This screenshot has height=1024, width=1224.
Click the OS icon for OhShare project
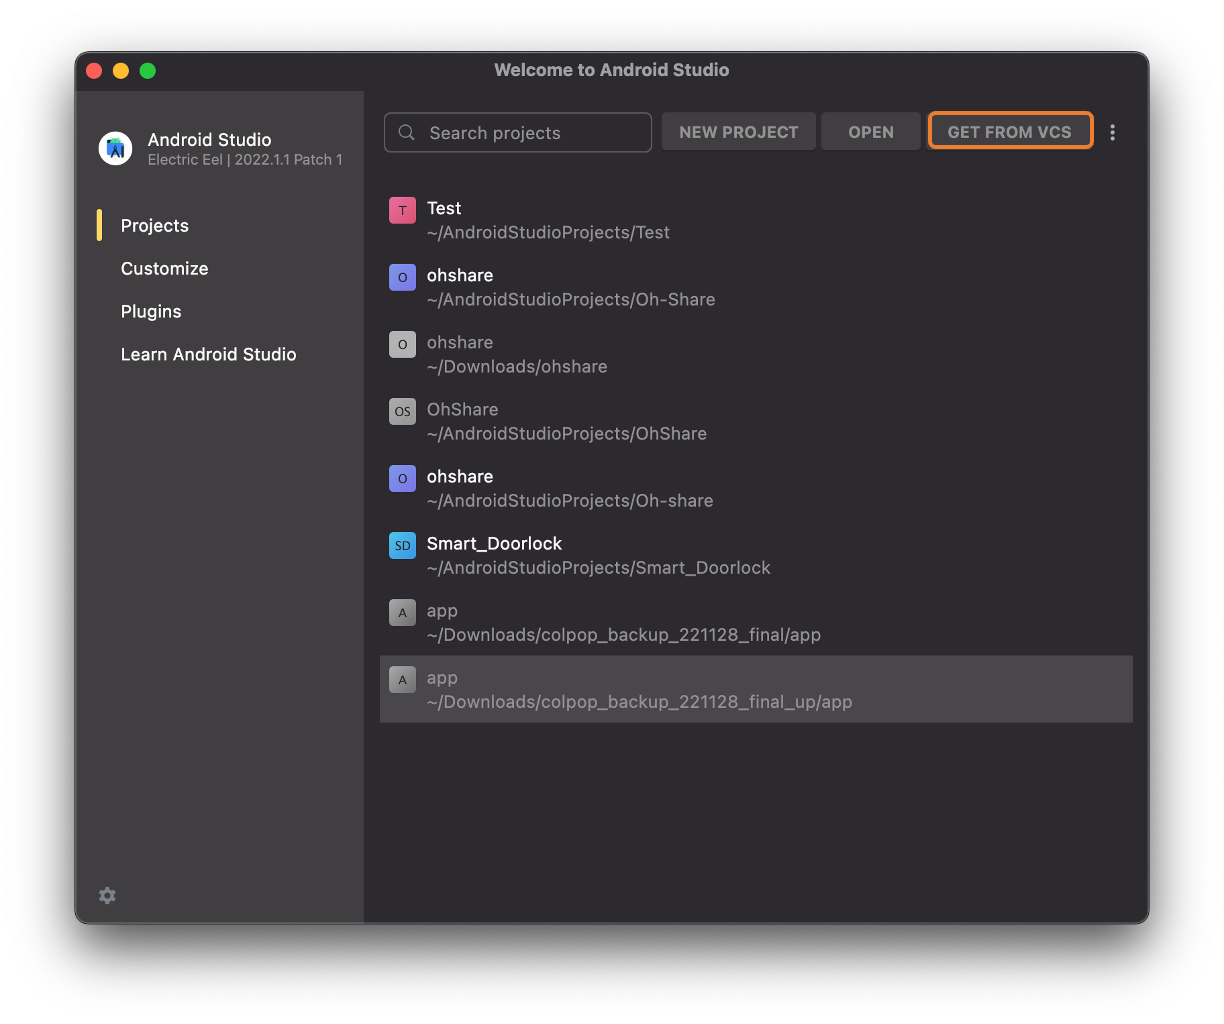[402, 411]
